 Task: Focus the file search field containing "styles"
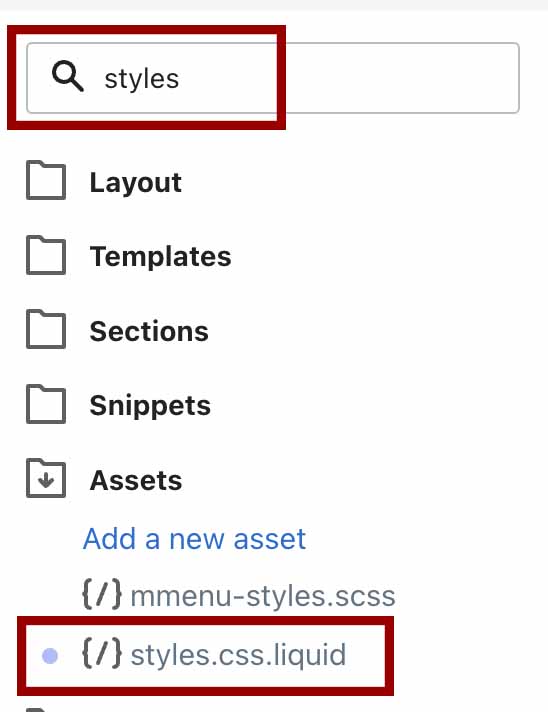click(273, 78)
